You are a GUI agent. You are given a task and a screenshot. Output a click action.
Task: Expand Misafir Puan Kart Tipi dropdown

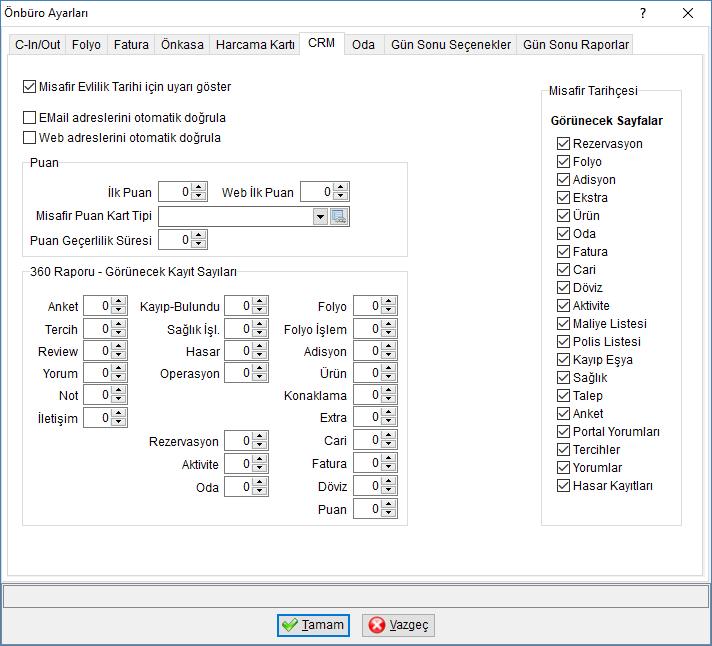(x=320, y=217)
